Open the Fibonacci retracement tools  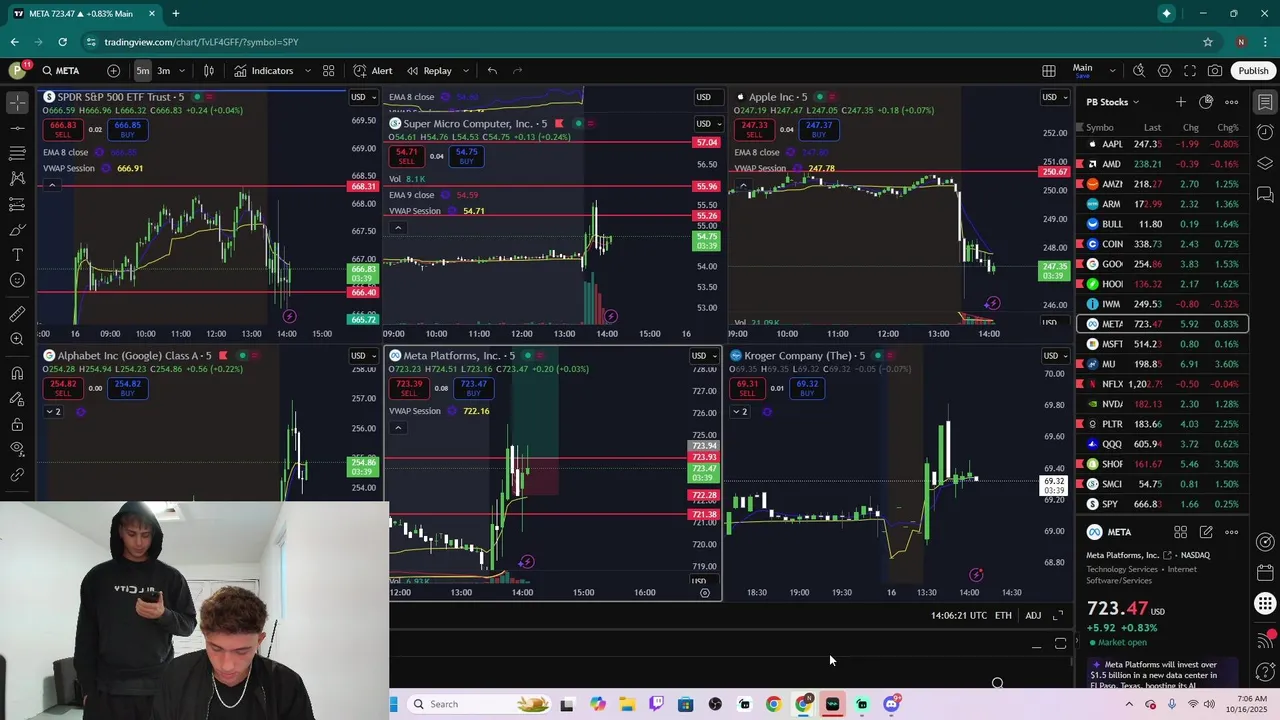click(17, 153)
